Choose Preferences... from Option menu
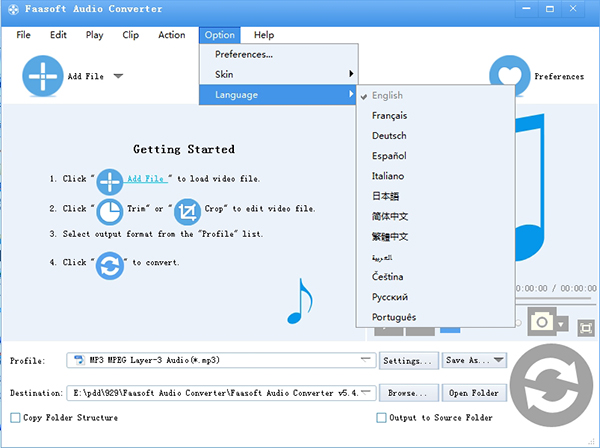Image resolution: width=600 pixels, height=448 pixels. (279, 54)
